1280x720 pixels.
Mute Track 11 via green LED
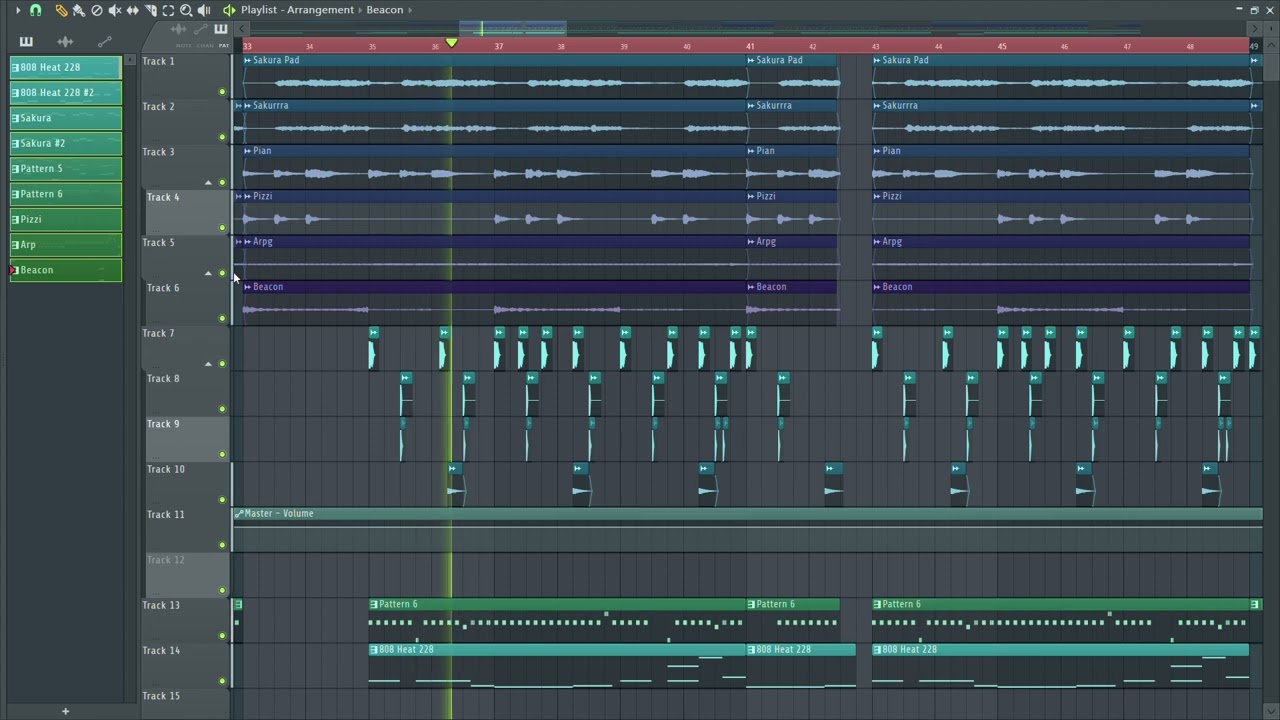pos(222,545)
